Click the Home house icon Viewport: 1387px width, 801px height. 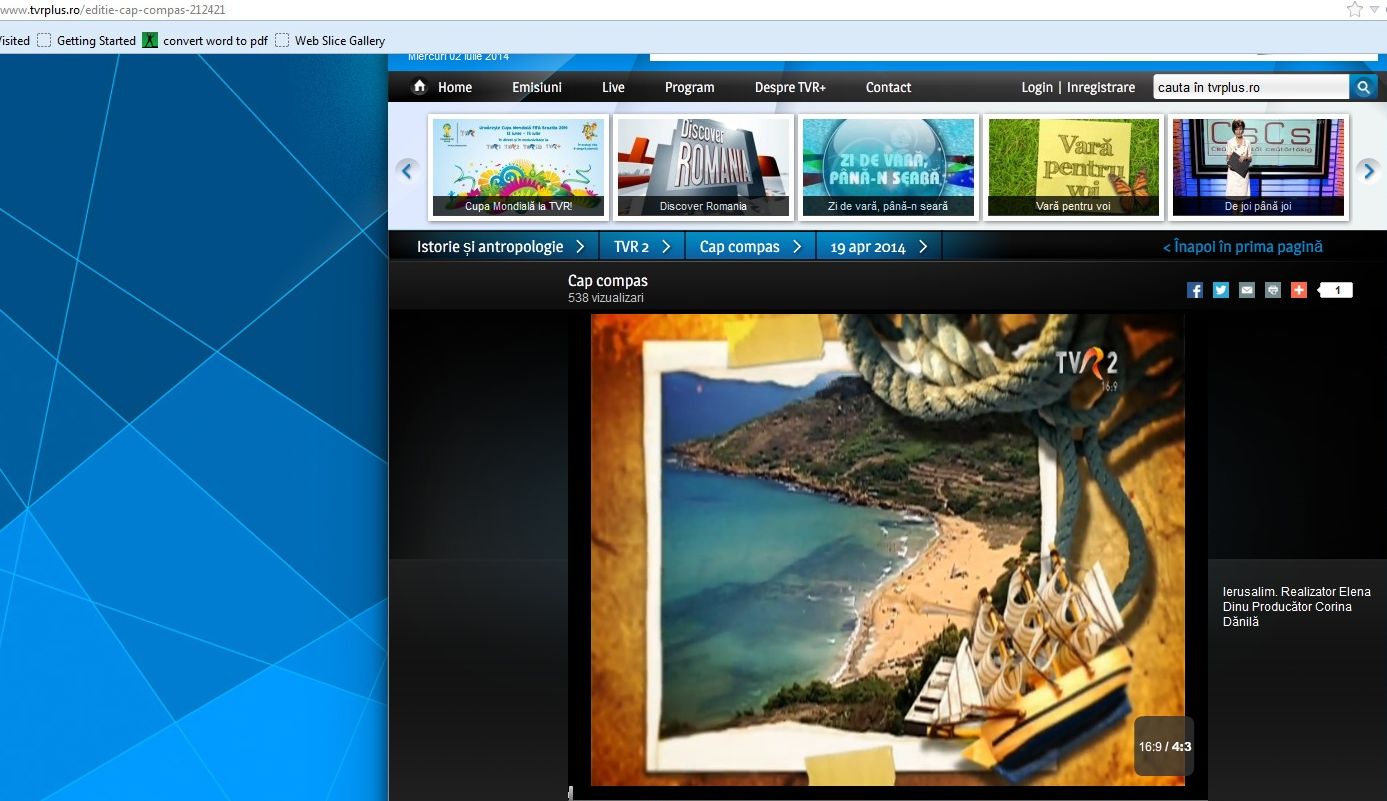(420, 87)
